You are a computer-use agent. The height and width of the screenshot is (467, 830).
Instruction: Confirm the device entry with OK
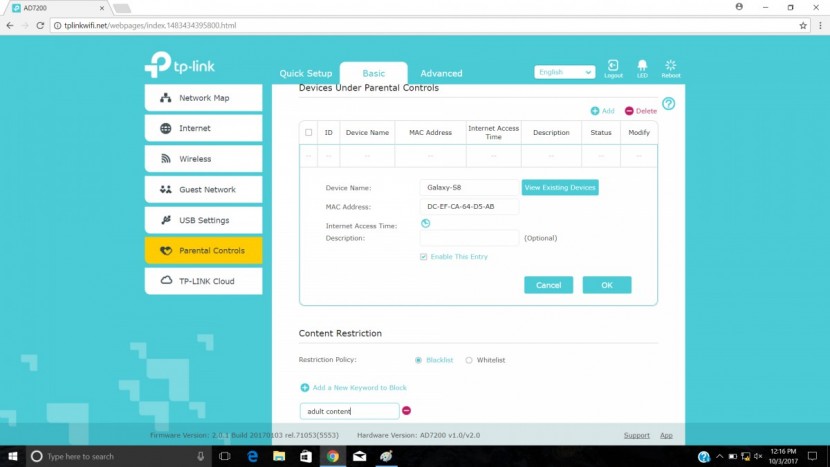tap(607, 285)
